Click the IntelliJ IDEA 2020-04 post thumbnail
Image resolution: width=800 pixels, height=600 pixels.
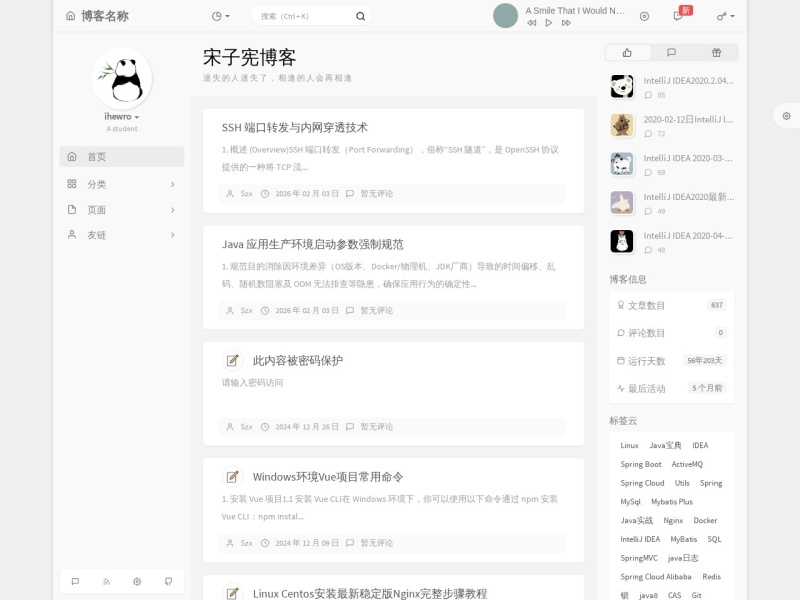pos(622,241)
